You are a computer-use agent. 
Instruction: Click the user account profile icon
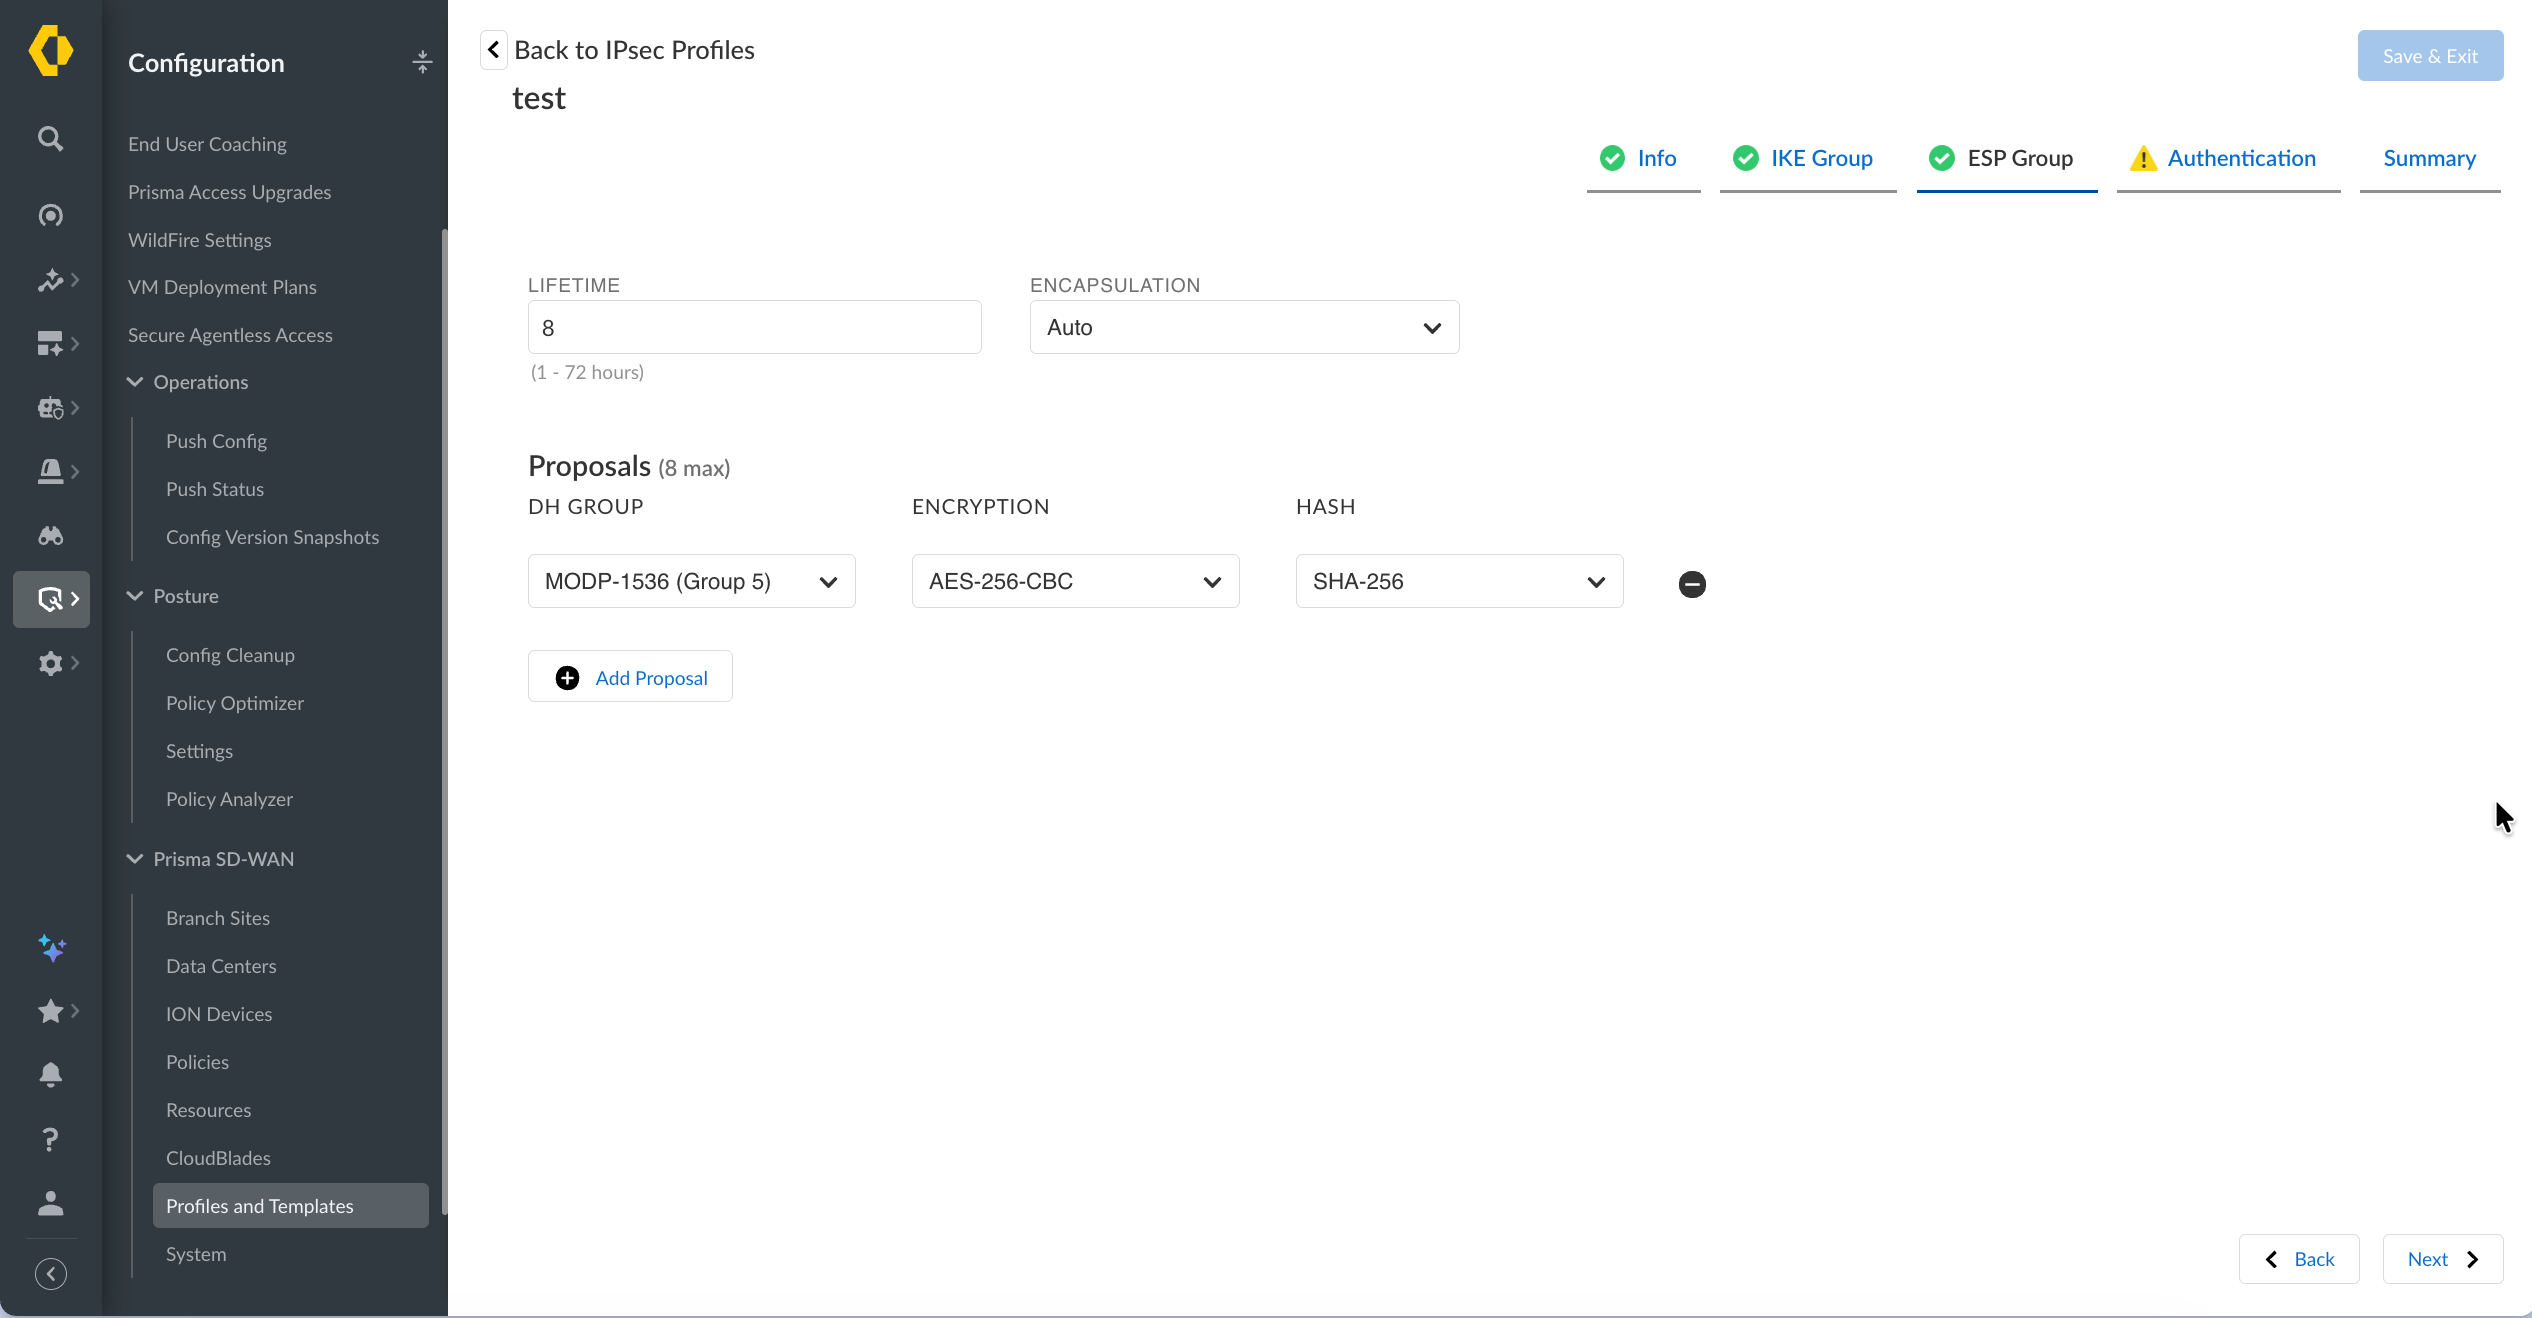point(50,1203)
